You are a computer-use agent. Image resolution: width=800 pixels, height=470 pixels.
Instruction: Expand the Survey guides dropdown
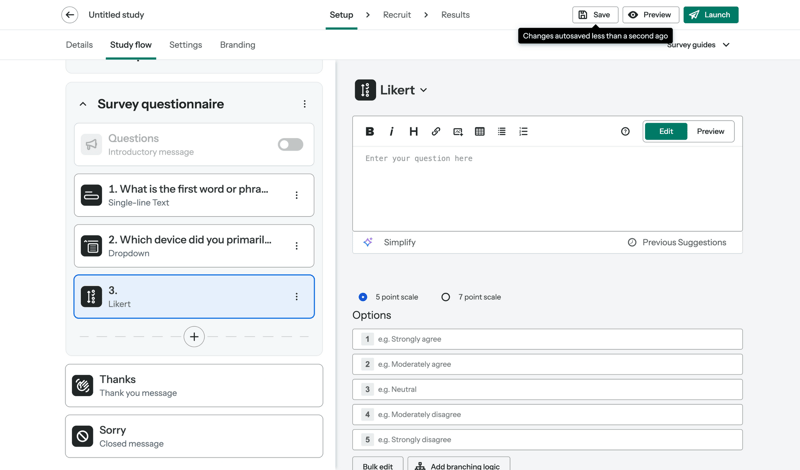pos(699,45)
